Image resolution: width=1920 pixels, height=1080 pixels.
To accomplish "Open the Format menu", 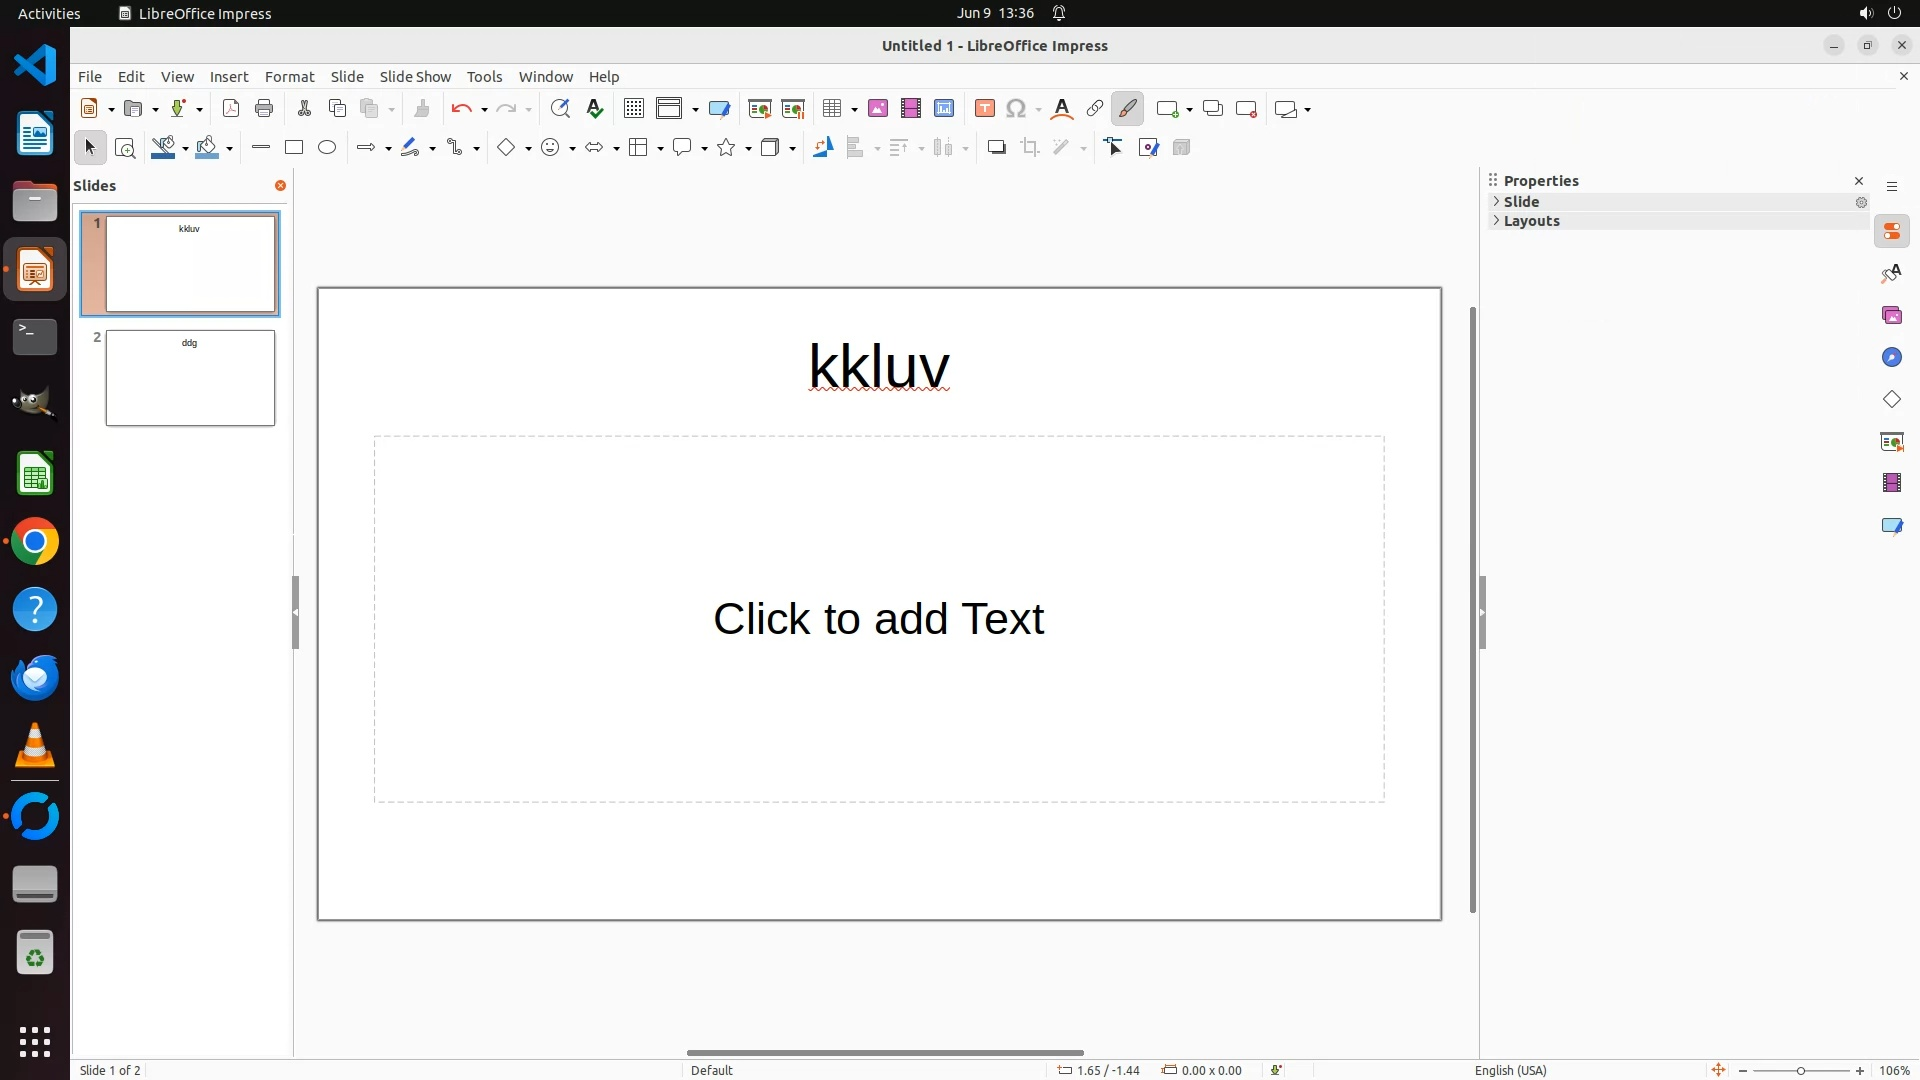I will pos(289,77).
